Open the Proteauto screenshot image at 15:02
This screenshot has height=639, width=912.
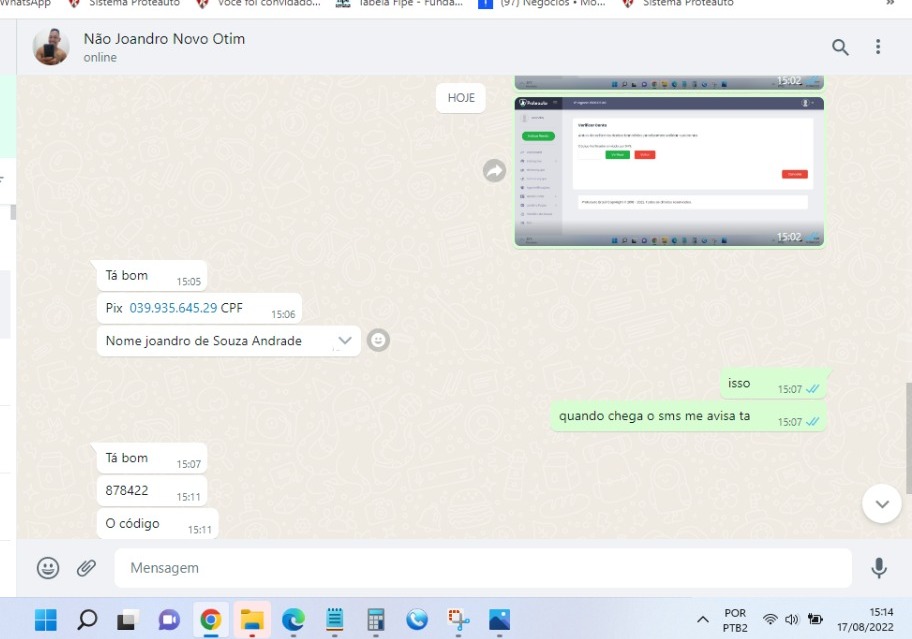tap(669, 171)
